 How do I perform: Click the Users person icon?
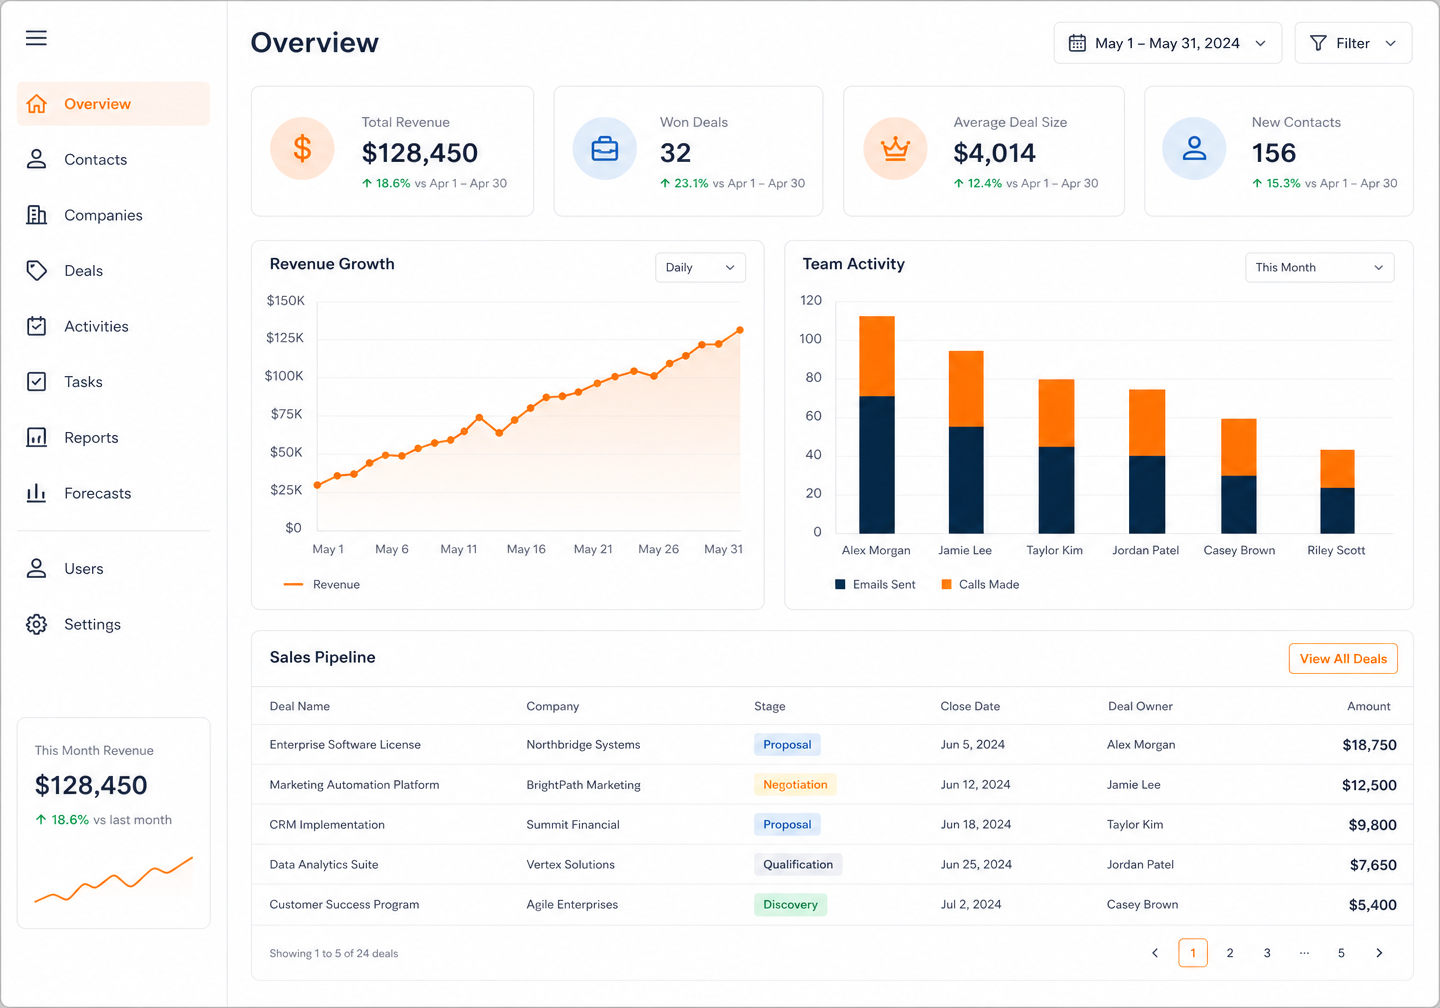click(37, 568)
